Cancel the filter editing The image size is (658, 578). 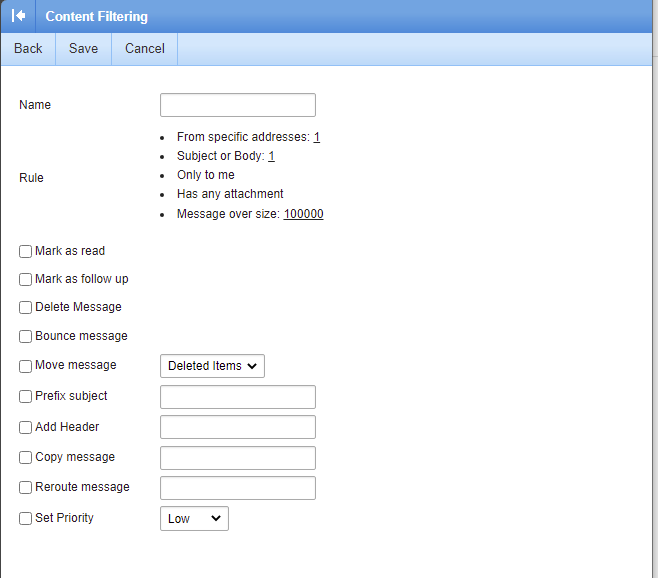145,49
